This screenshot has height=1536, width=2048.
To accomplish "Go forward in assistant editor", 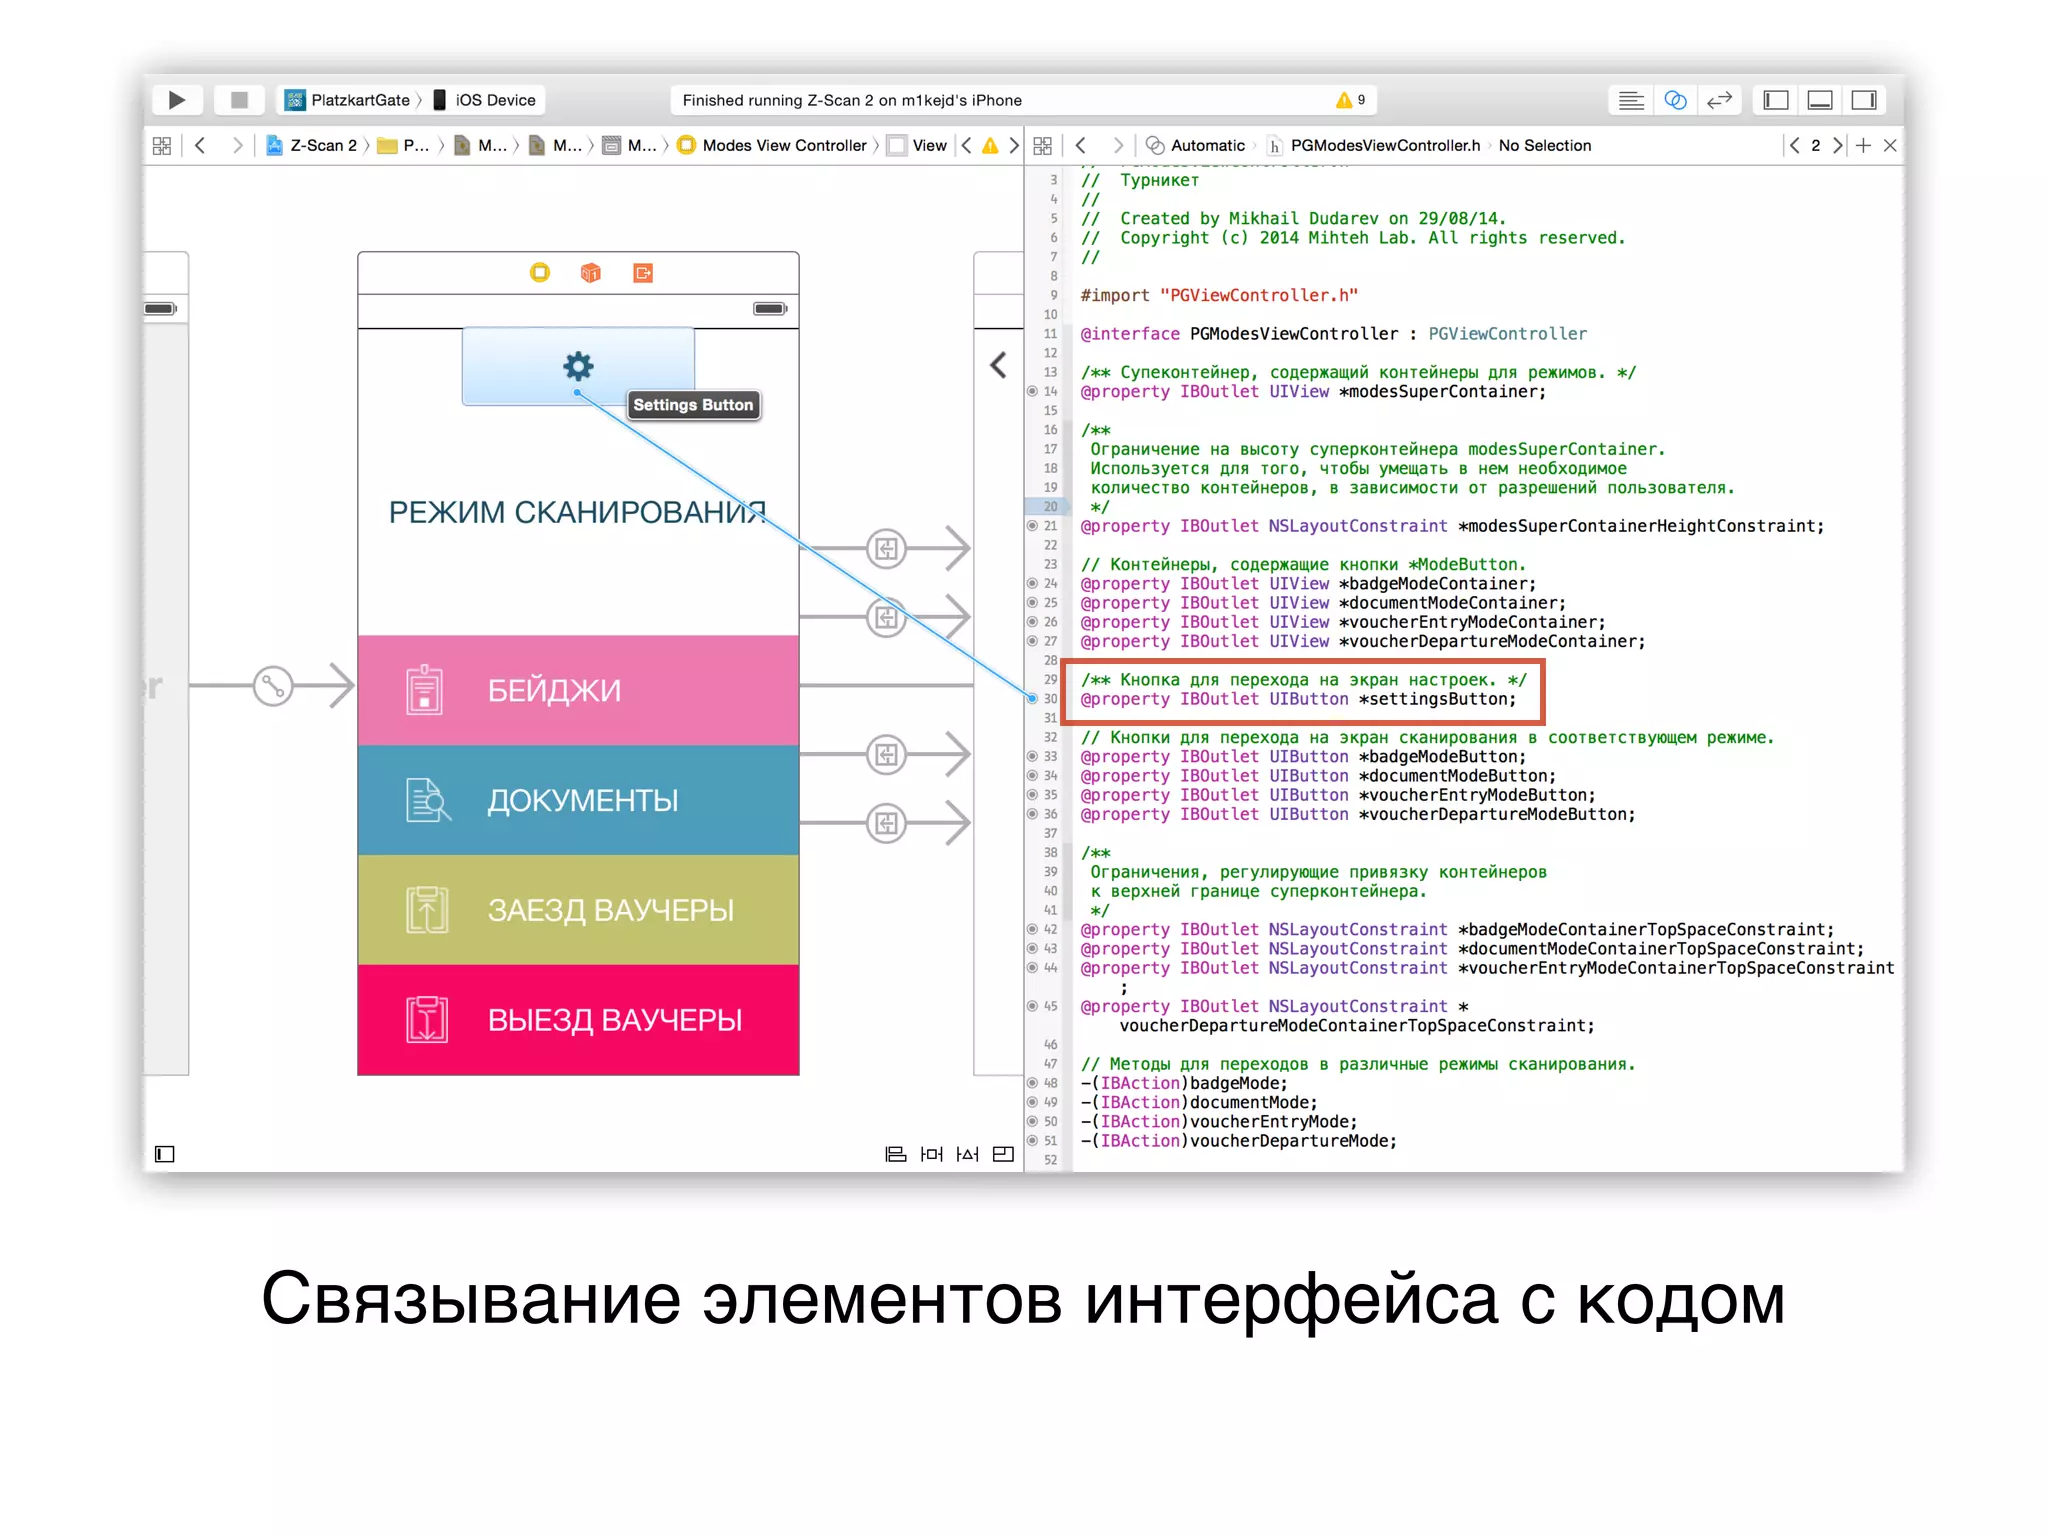I will (1117, 146).
